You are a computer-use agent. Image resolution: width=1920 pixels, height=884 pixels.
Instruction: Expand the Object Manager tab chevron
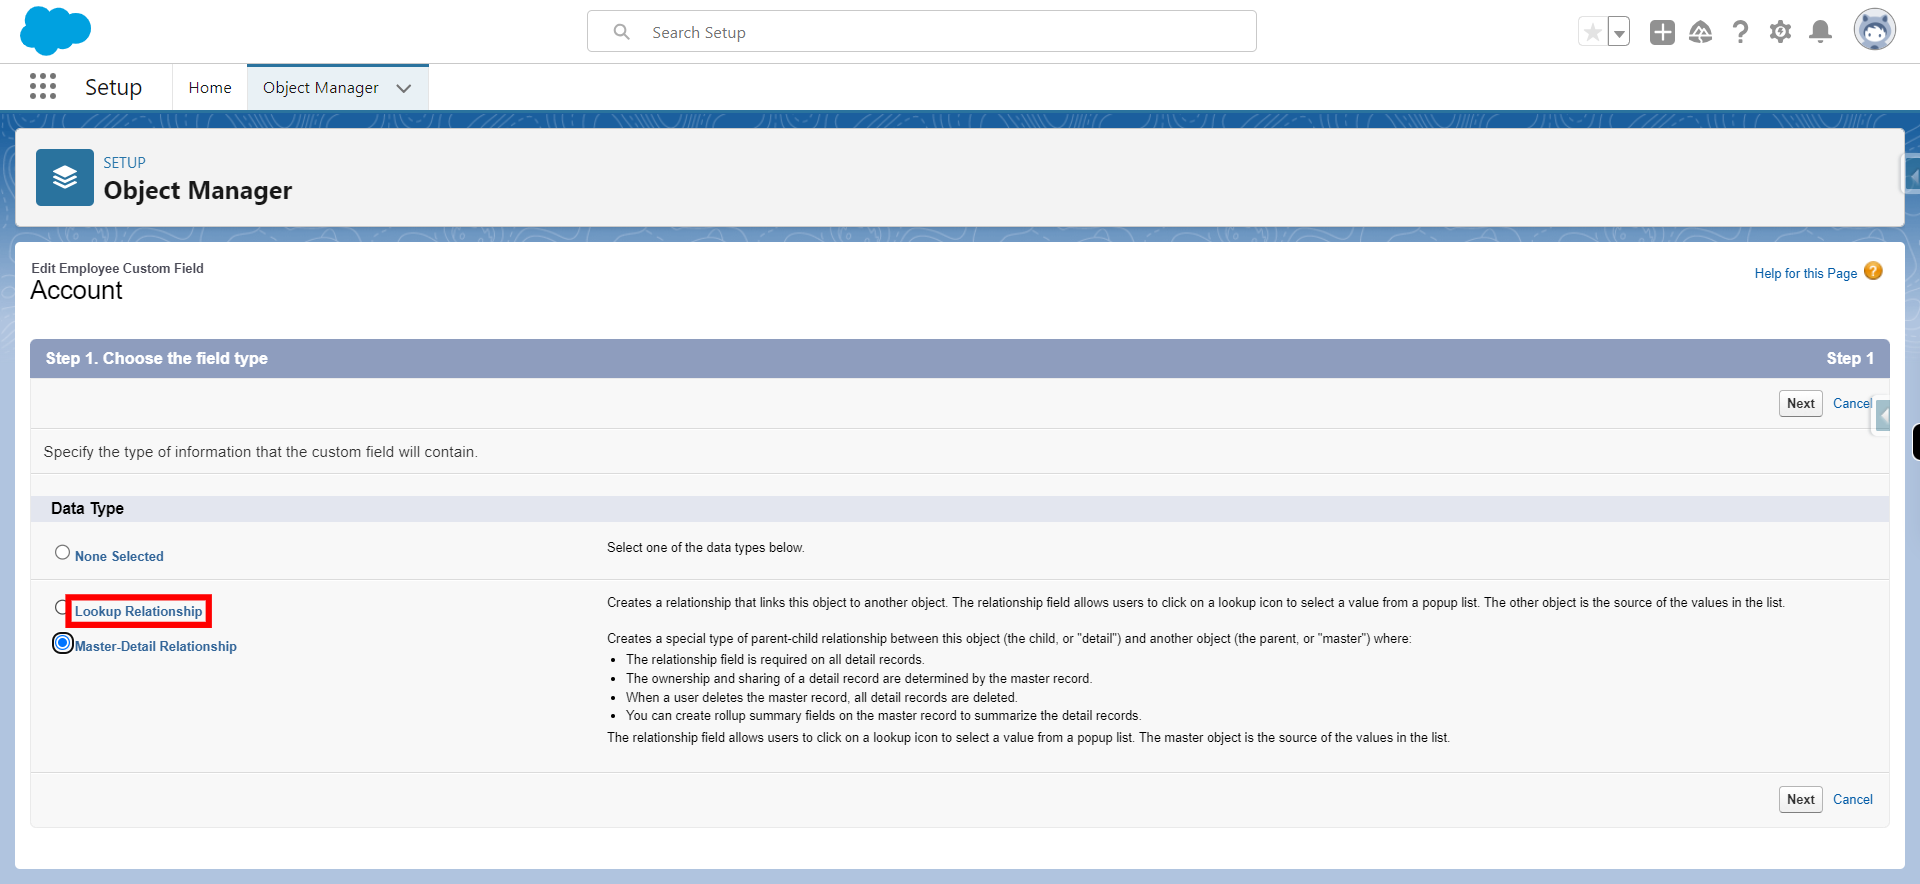tap(404, 88)
